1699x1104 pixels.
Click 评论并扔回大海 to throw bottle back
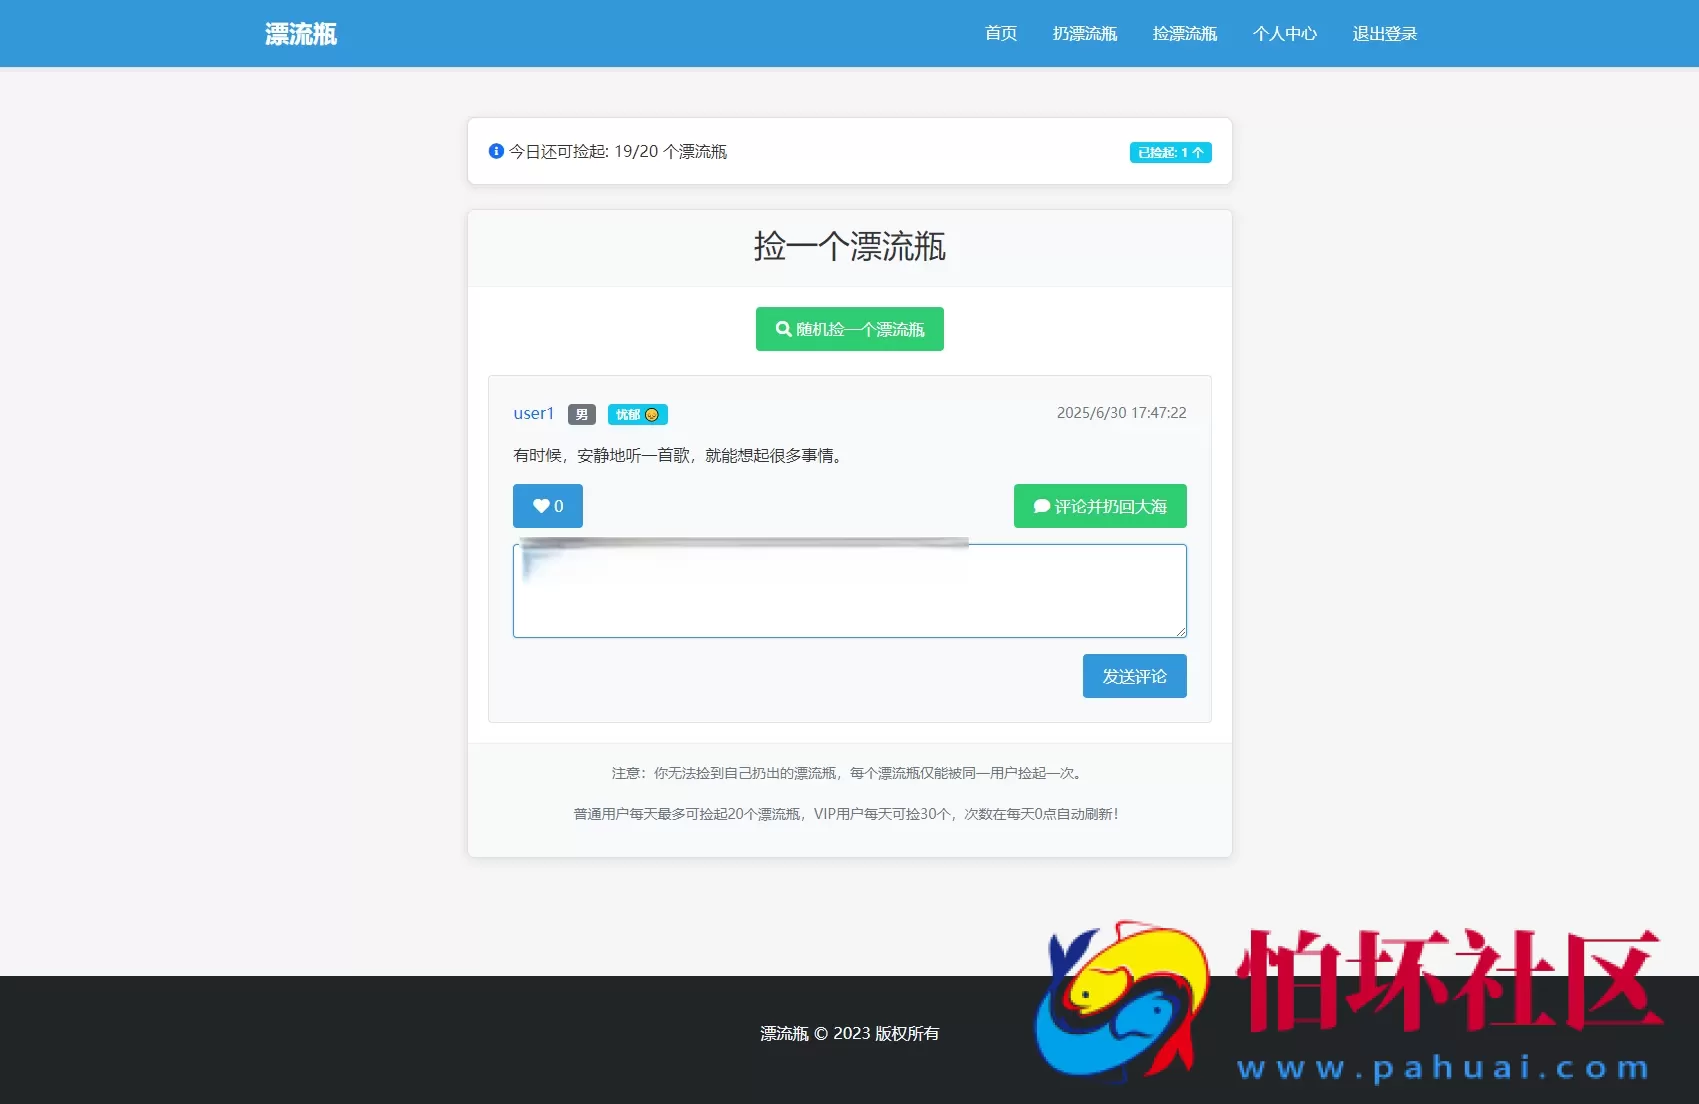point(1099,505)
